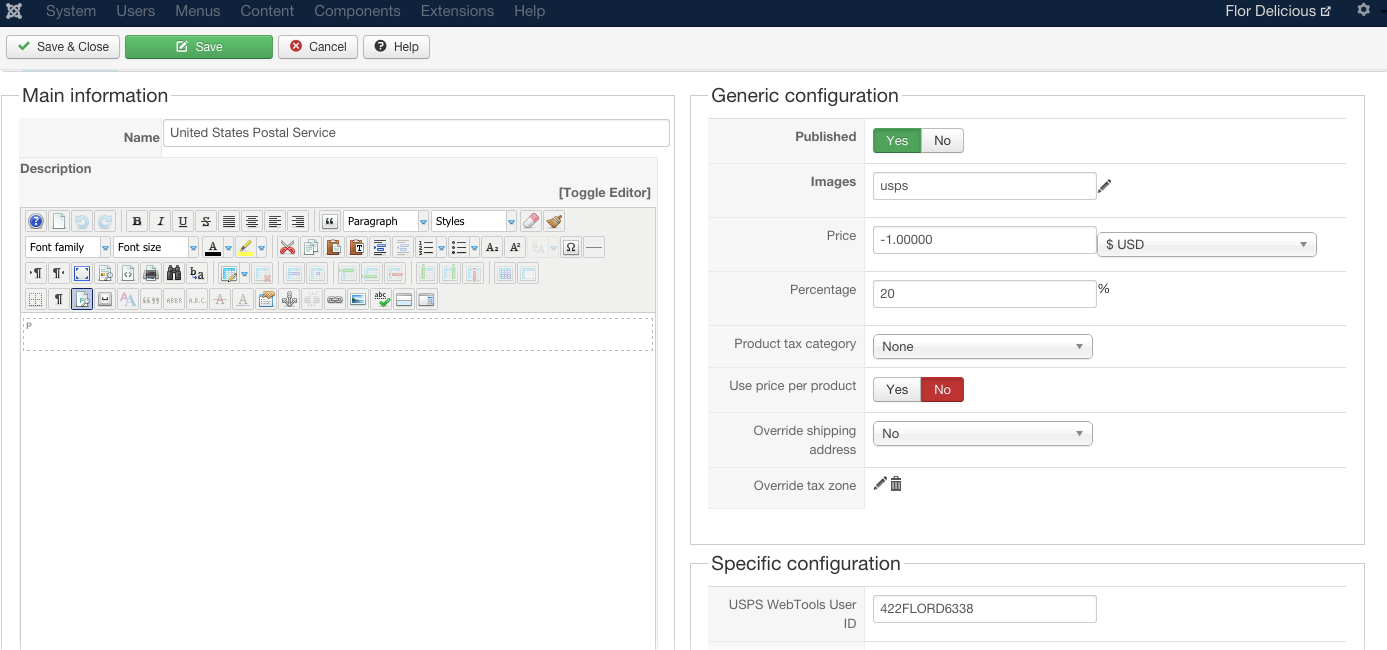Open the Flor Delicious site link

[x=1278, y=11]
